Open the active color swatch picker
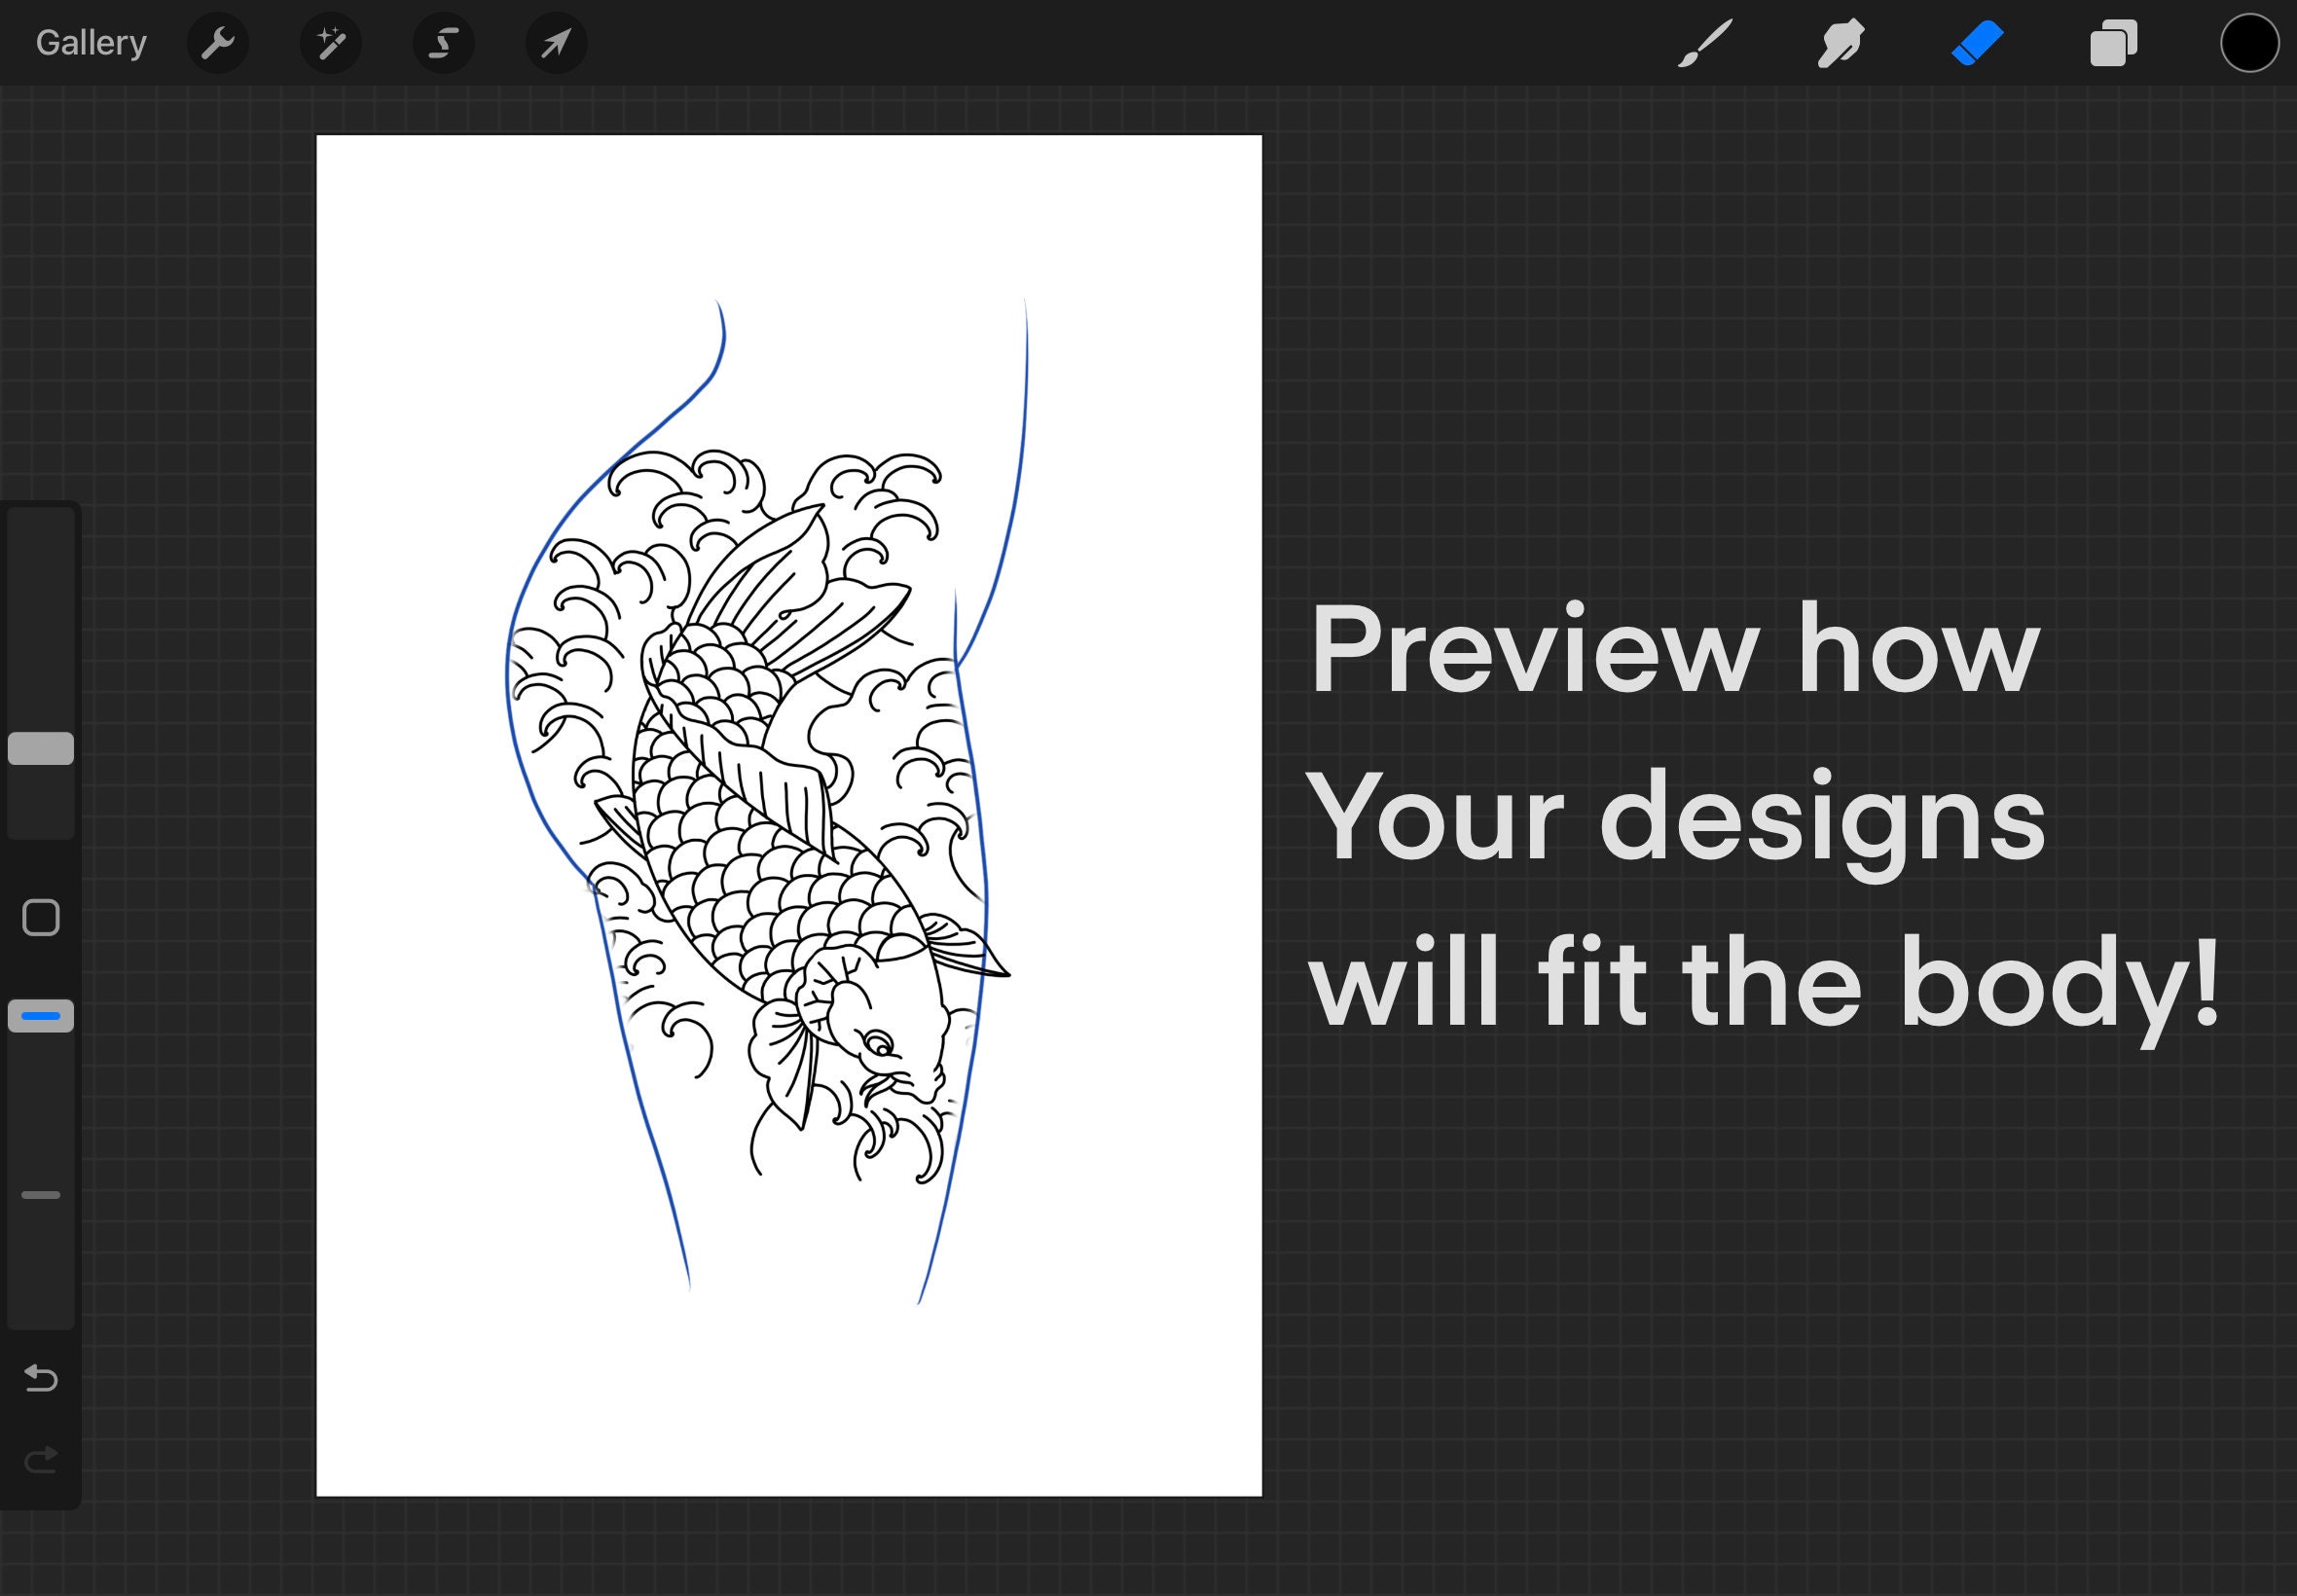The width and height of the screenshot is (2297, 1596). click(x=2249, y=42)
